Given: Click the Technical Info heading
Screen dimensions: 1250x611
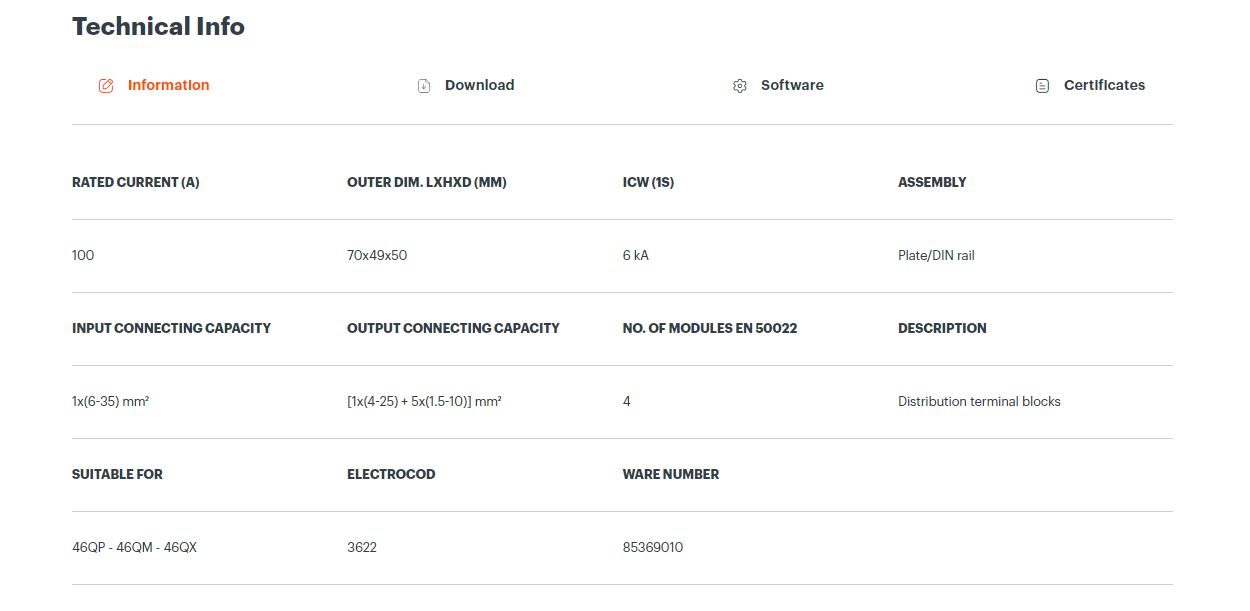Looking at the screenshot, I should (158, 27).
